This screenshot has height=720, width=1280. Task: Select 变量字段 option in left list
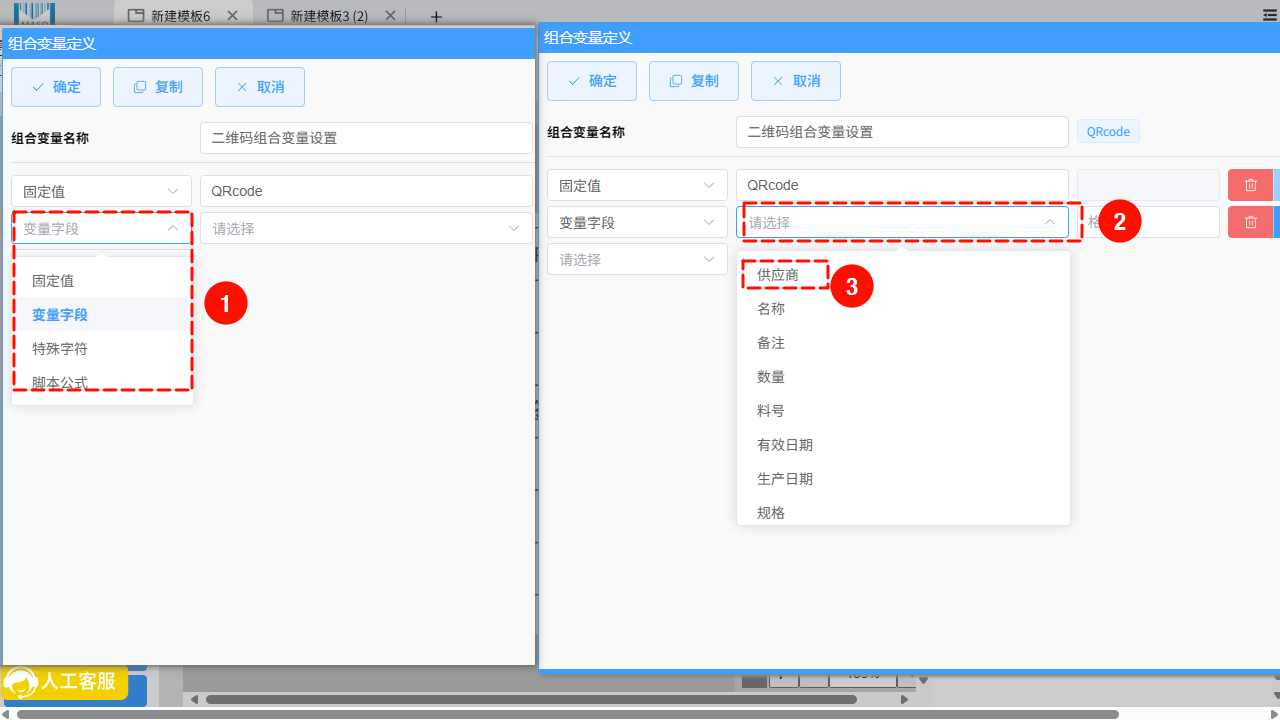(x=102, y=315)
